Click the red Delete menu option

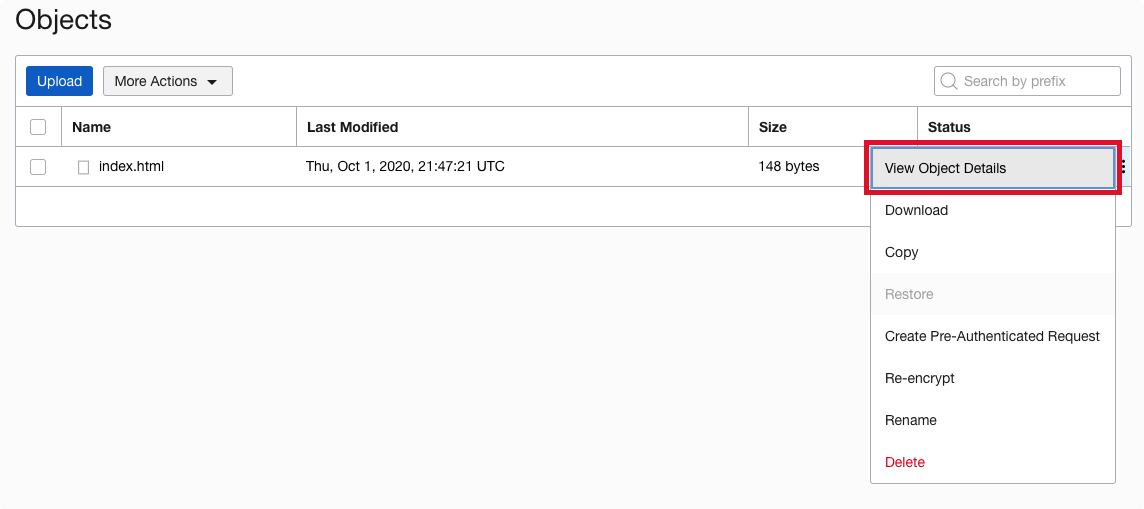coord(905,462)
